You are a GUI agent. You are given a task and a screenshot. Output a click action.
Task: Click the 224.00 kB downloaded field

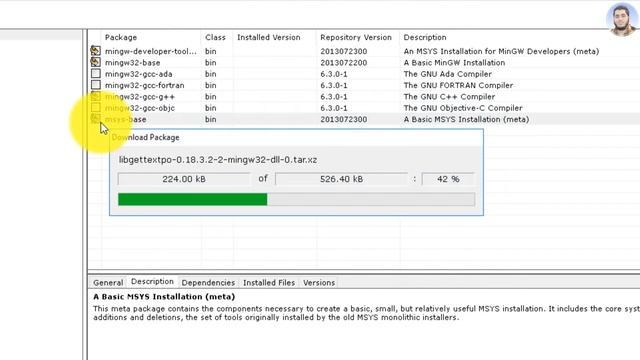184,179
